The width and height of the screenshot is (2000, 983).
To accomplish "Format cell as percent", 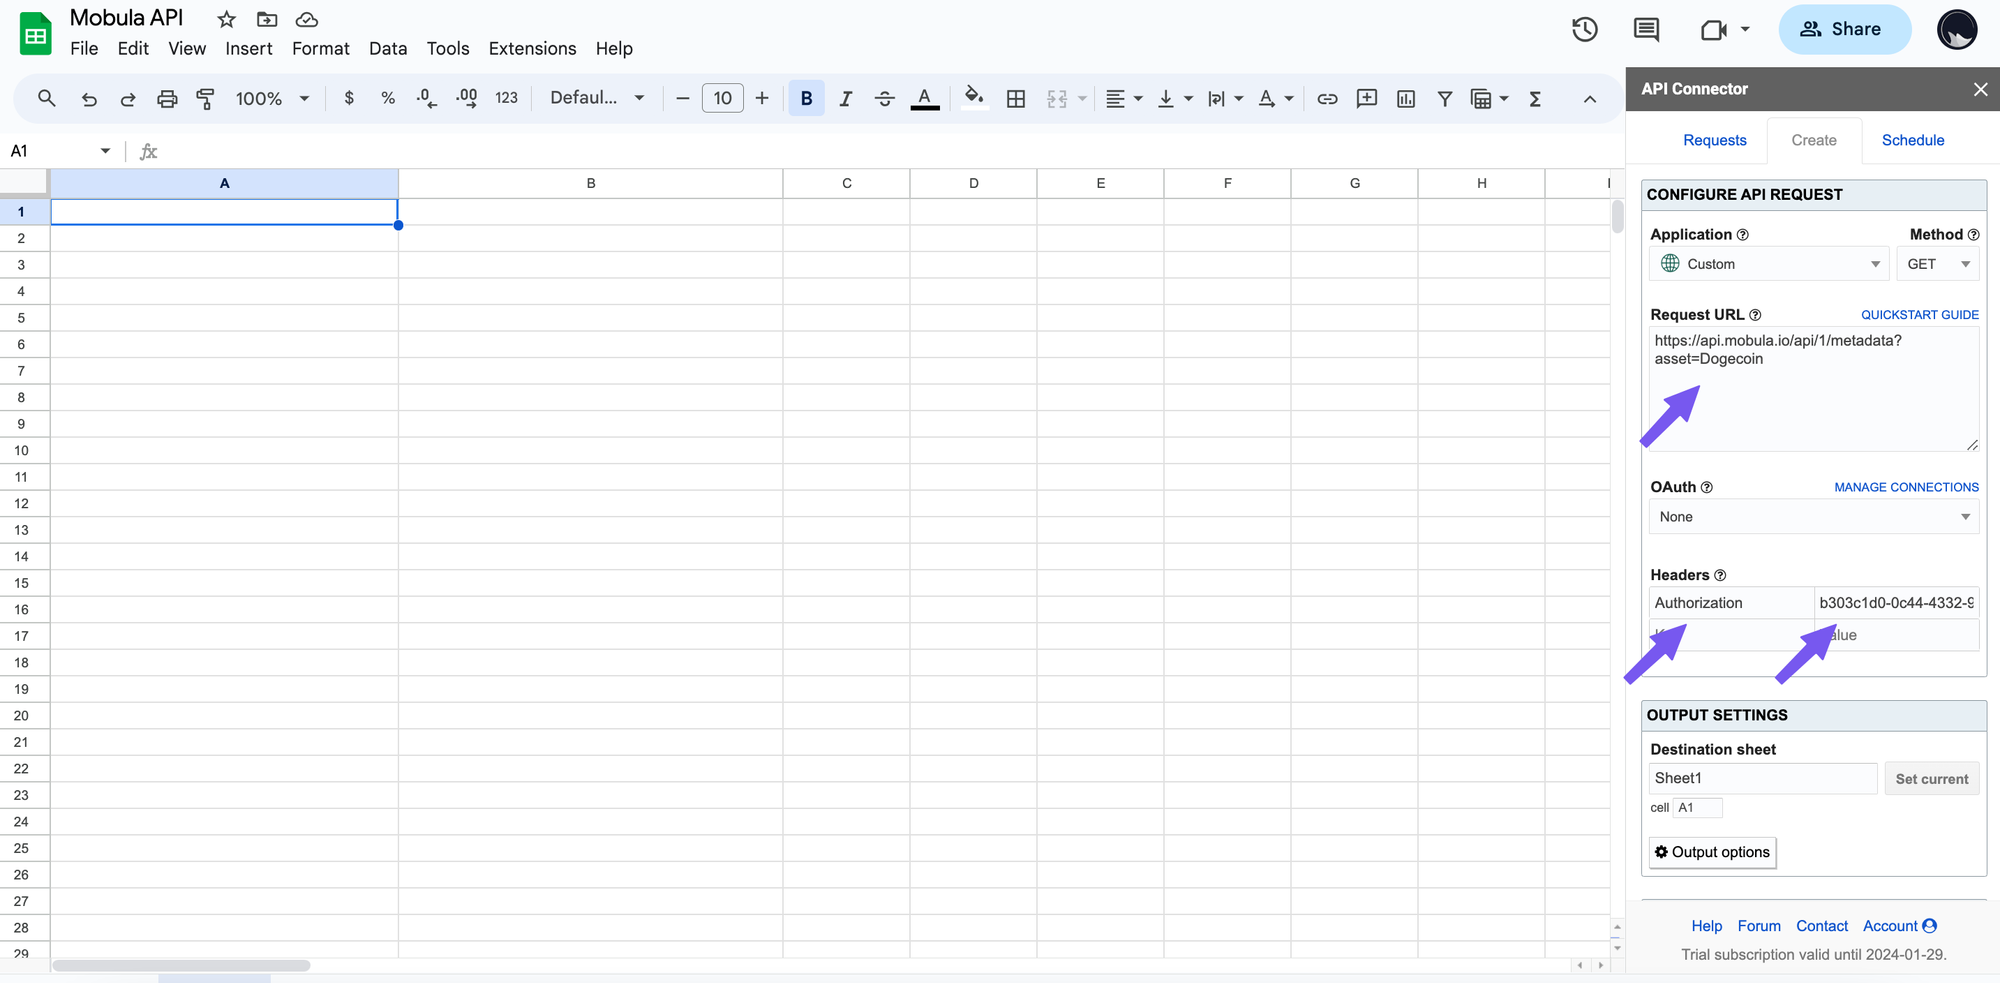I will pyautogui.click(x=388, y=98).
